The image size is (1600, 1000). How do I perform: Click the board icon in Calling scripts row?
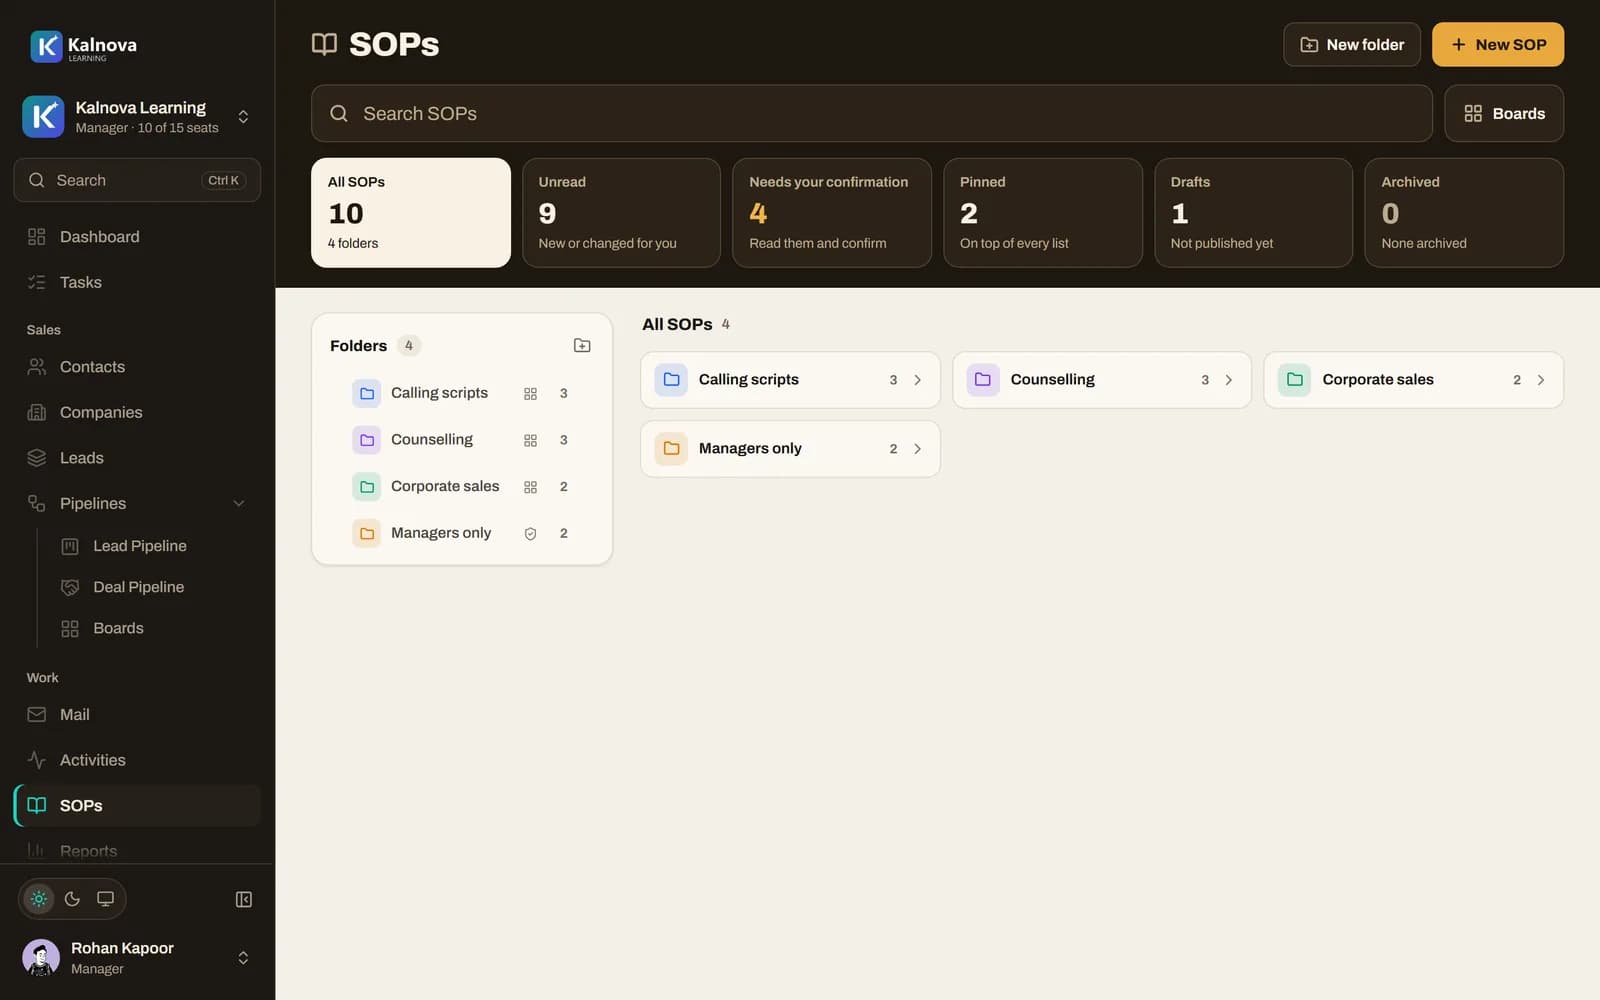coord(530,394)
